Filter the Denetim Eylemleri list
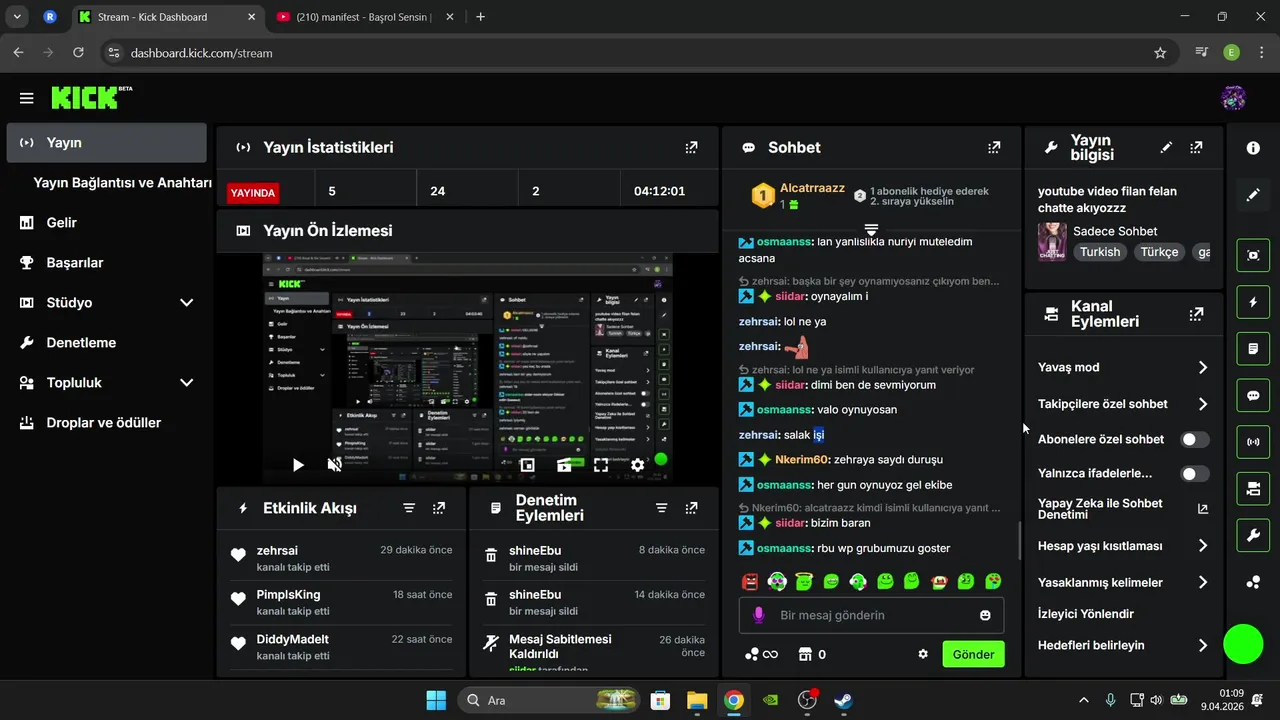The width and height of the screenshot is (1280, 720). [661, 508]
